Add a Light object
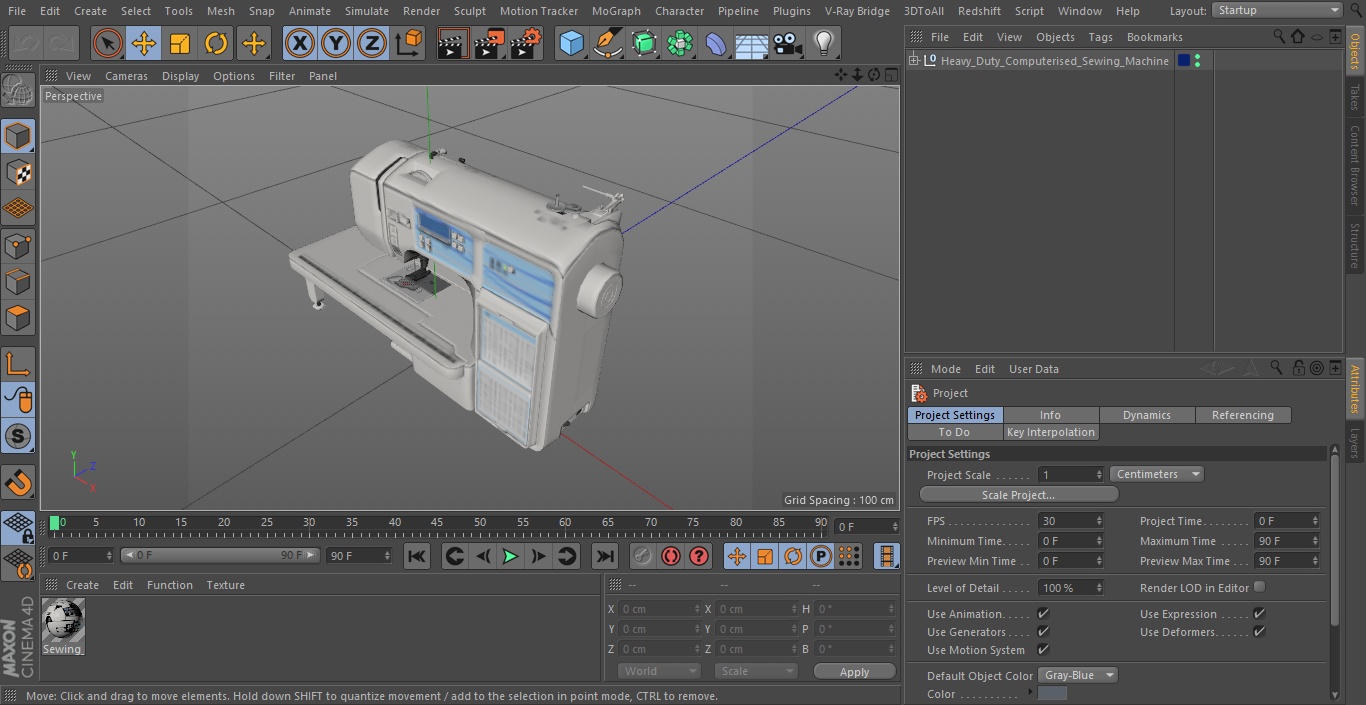This screenshot has width=1366, height=705. 823,43
